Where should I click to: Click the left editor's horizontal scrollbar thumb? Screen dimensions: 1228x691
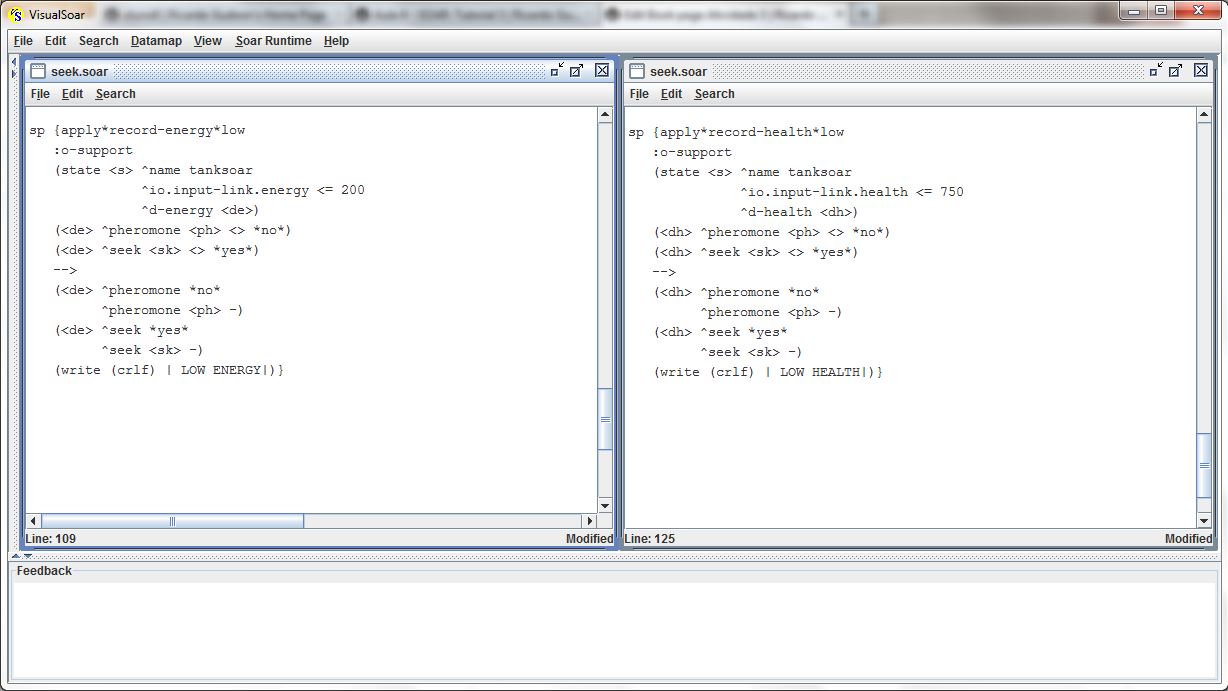click(172, 521)
